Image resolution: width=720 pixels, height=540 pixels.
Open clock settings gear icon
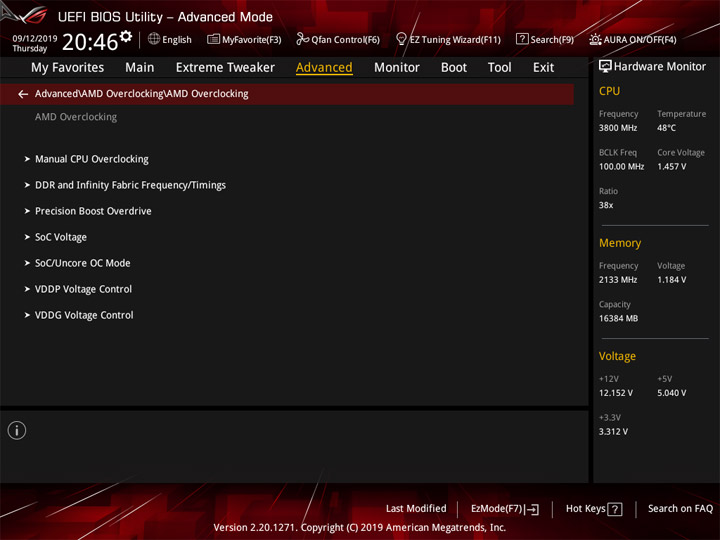pos(126,36)
